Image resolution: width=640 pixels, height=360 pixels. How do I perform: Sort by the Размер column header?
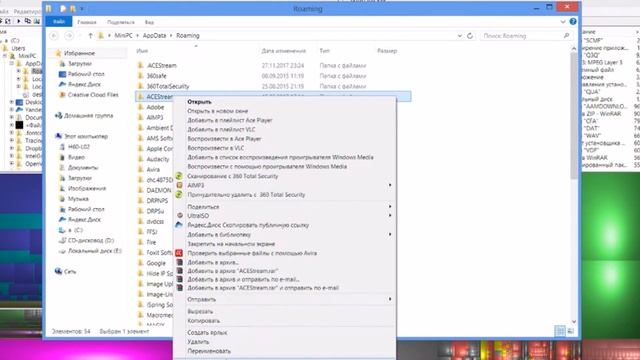click(387, 51)
